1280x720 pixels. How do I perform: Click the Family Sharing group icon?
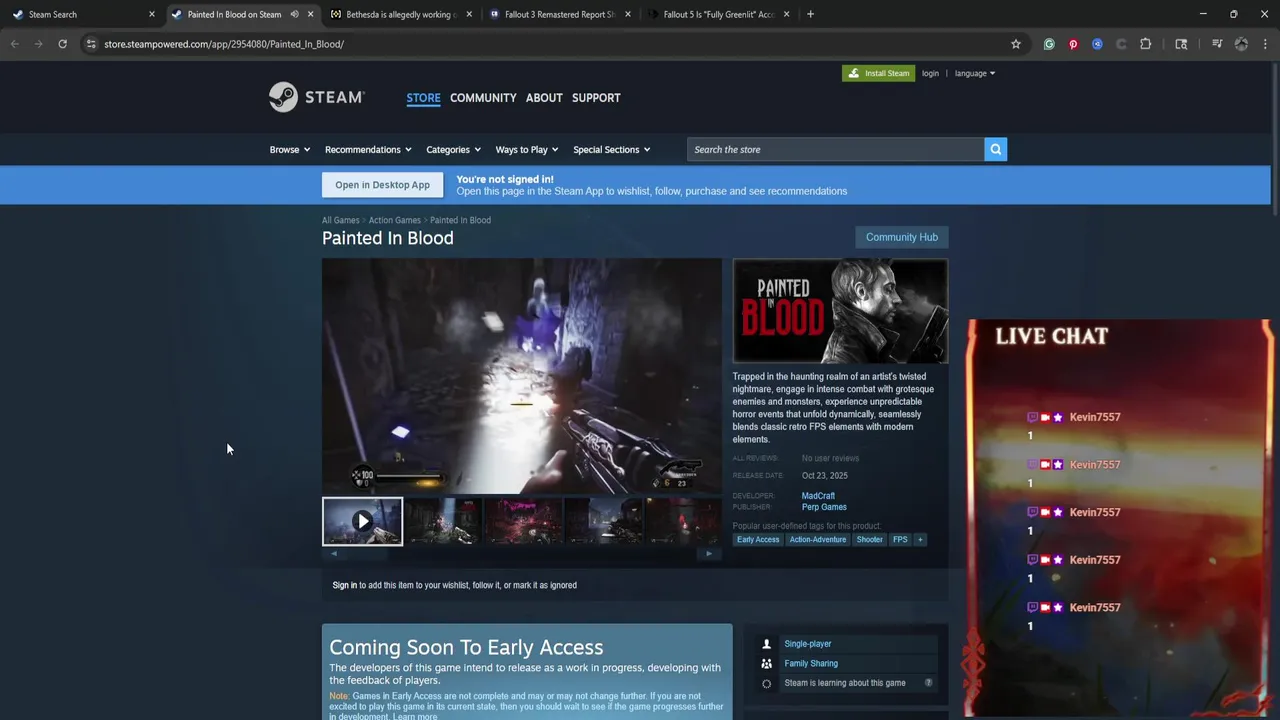tap(766, 663)
